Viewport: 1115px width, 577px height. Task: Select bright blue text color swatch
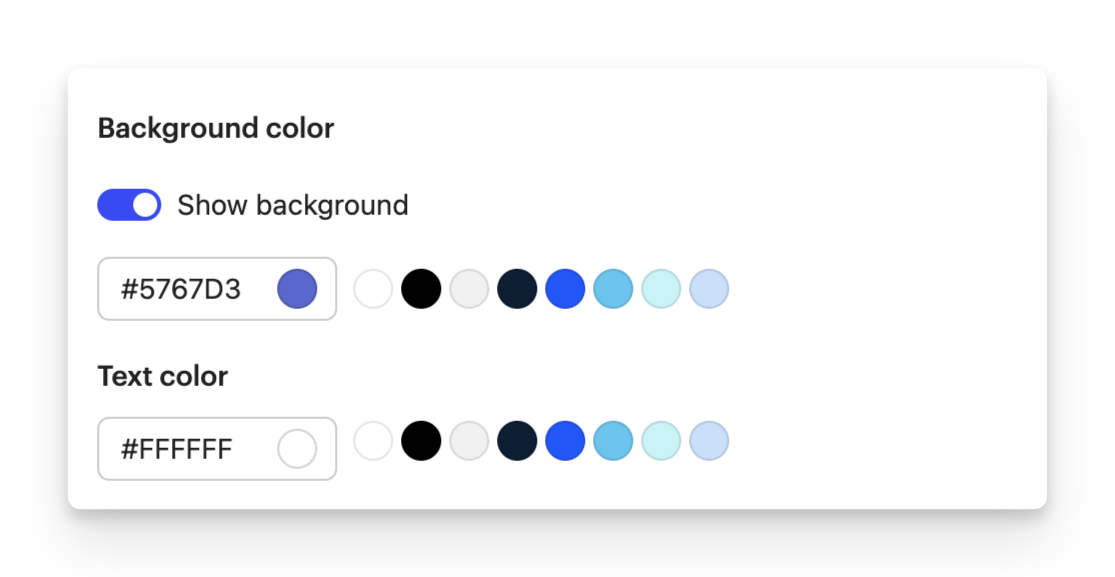point(565,441)
